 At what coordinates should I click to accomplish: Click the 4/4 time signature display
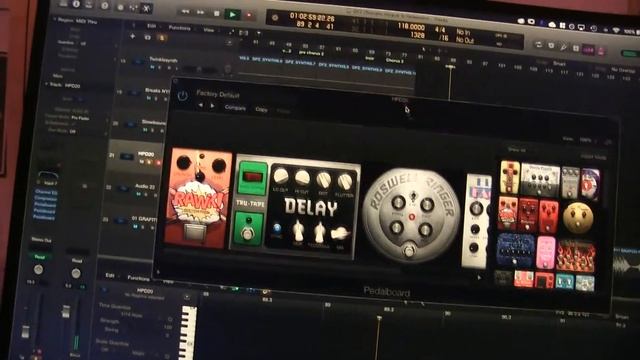[x=440, y=29]
